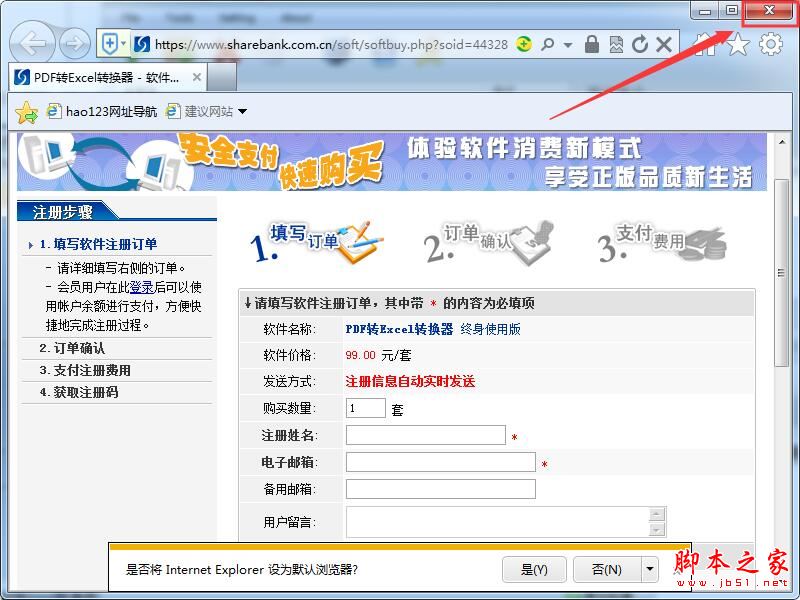Click the Home icon
The width and height of the screenshot is (800, 600).
pos(708,43)
